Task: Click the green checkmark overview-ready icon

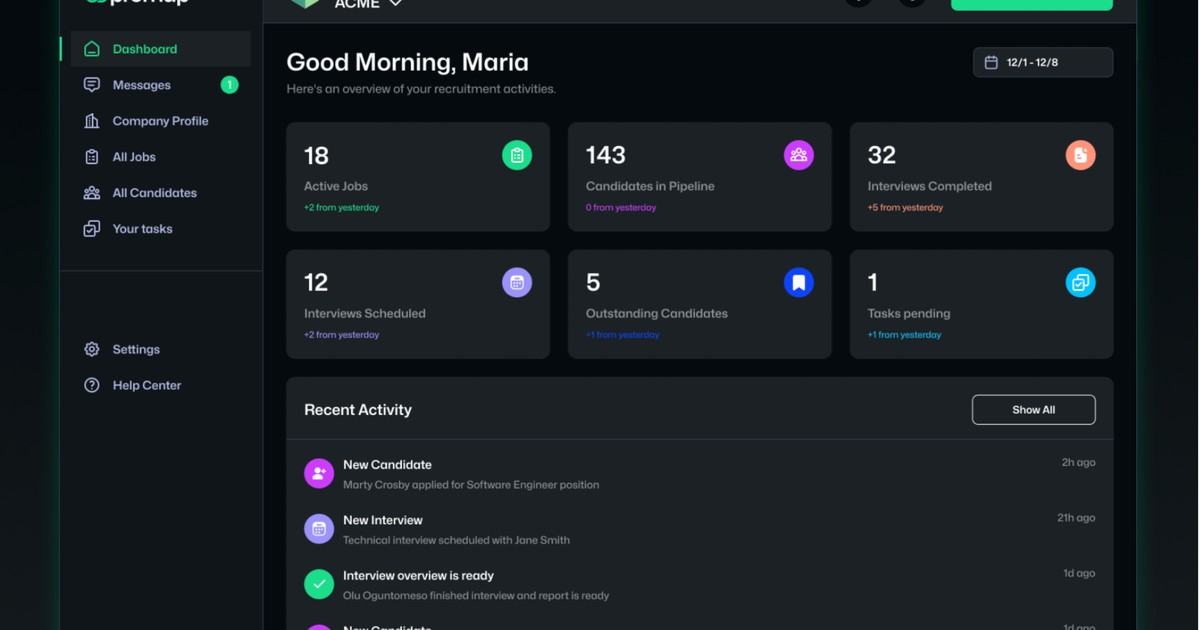Action: coord(319,584)
